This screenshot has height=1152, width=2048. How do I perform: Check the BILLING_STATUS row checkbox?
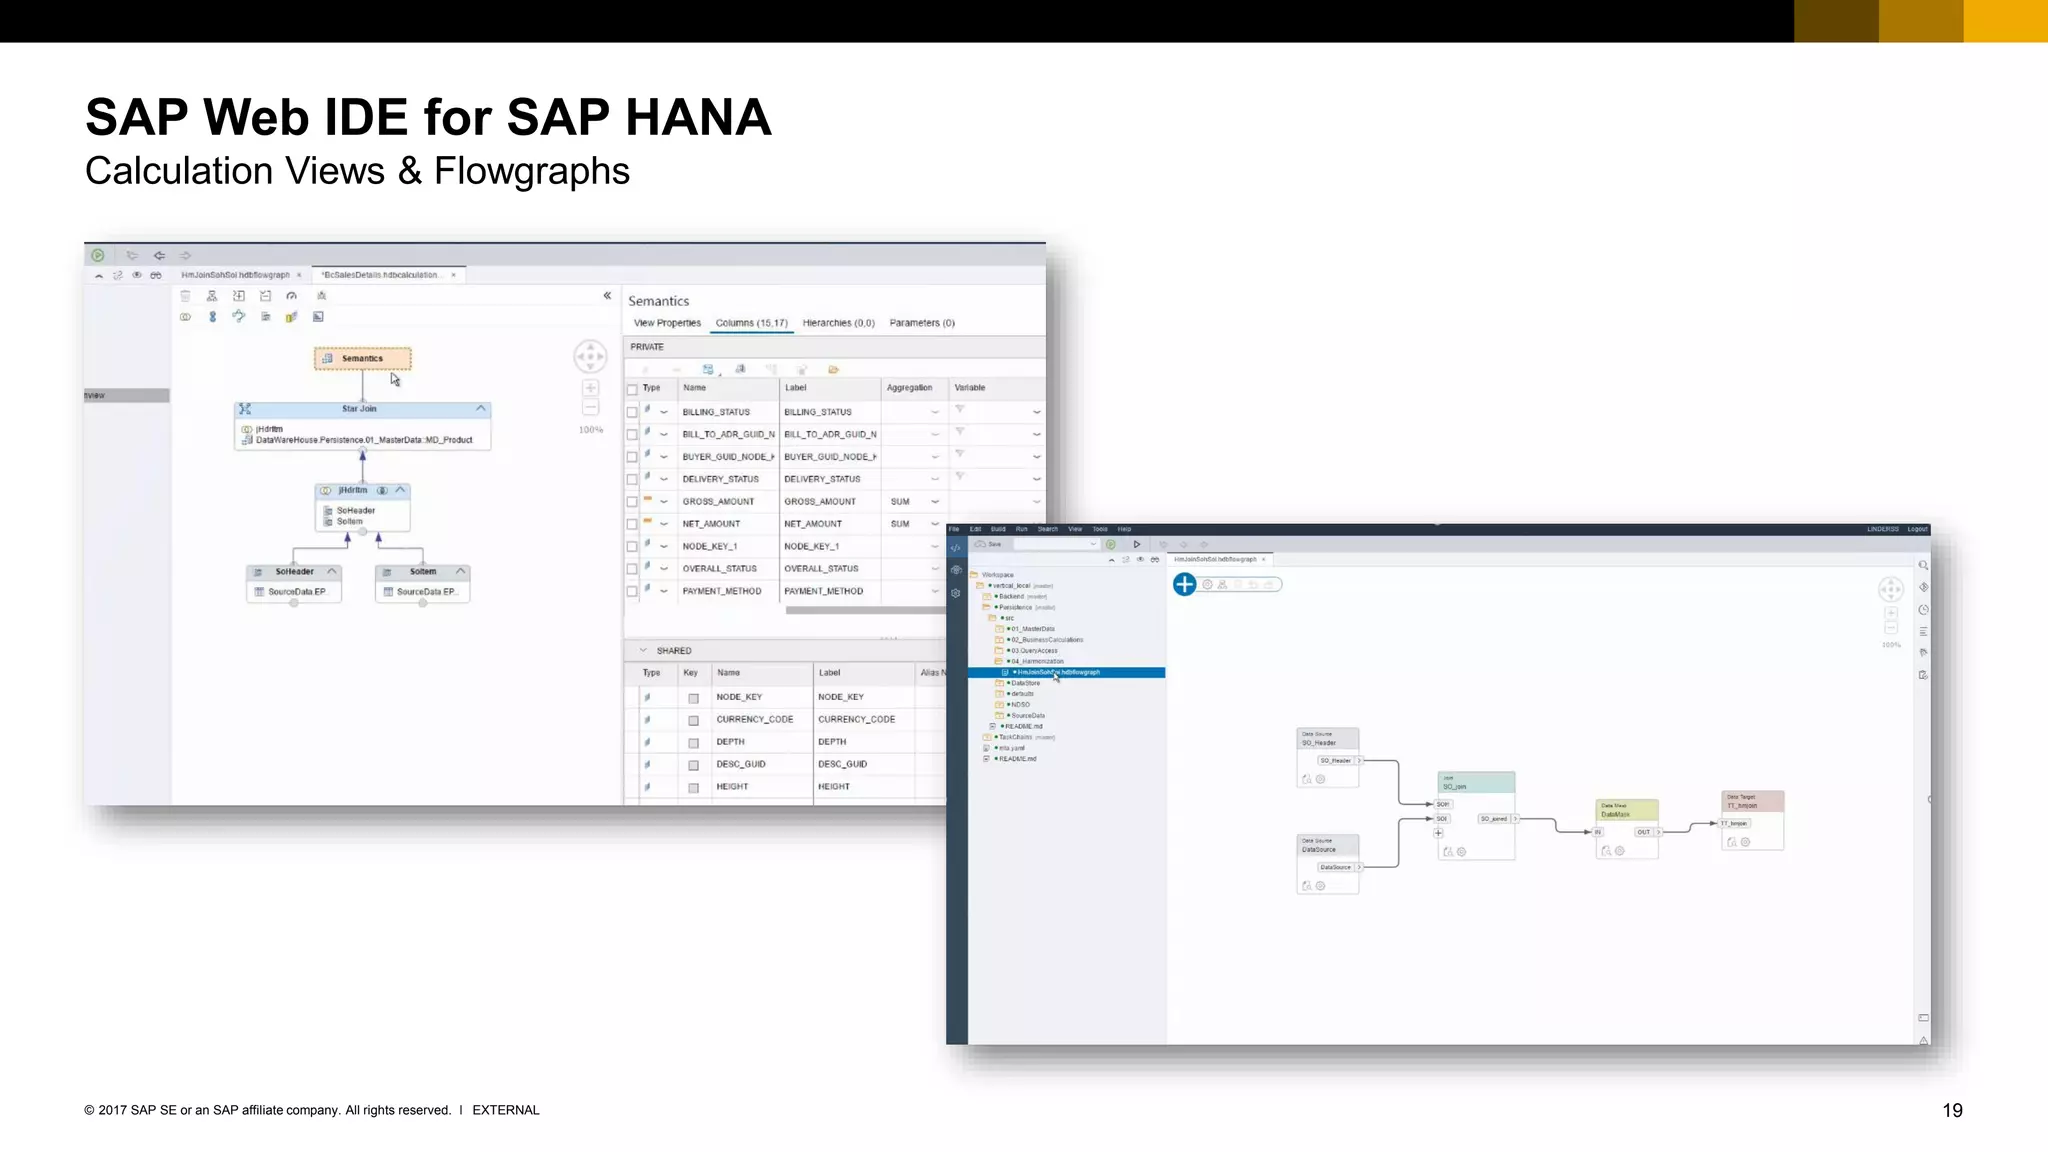(632, 412)
